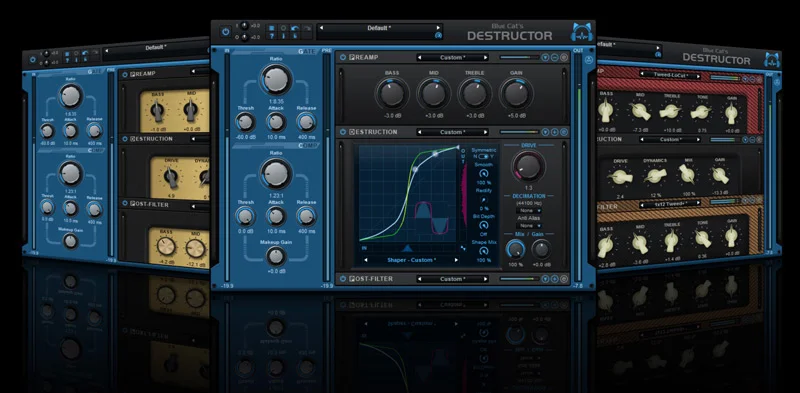The height and width of the screenshot is (393, 800).
Task: Open the Anti Alias None dropdown
Action: 529,226
